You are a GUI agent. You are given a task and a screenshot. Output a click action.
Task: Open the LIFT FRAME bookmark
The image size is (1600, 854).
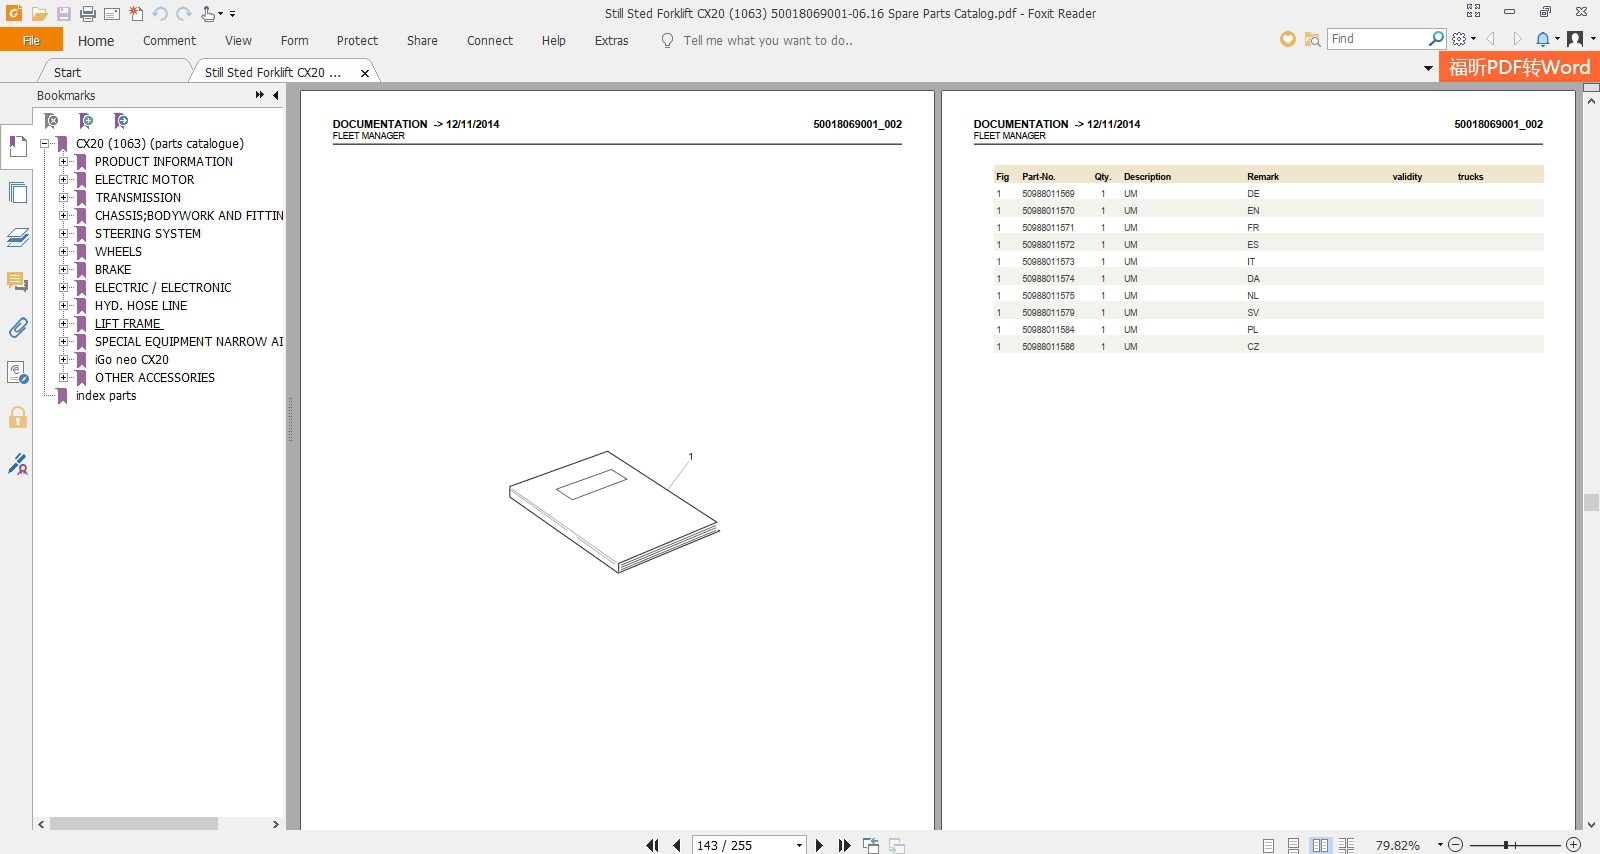[128, 324]
